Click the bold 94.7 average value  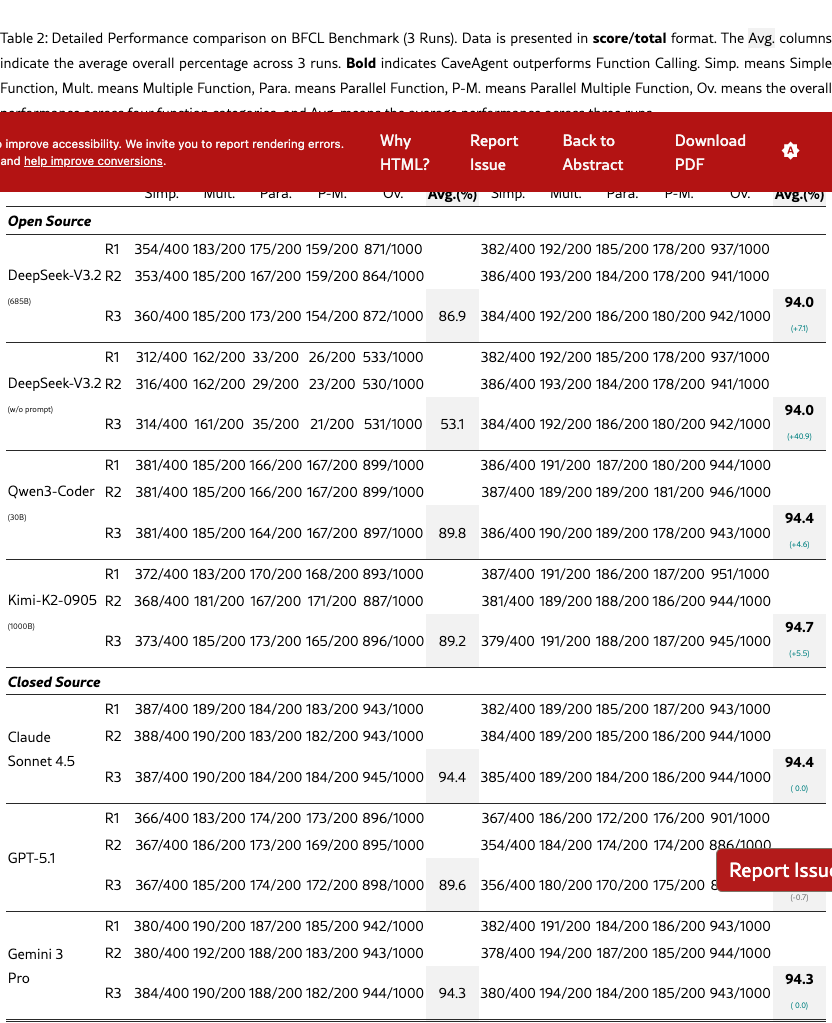(x=799, y=627)
